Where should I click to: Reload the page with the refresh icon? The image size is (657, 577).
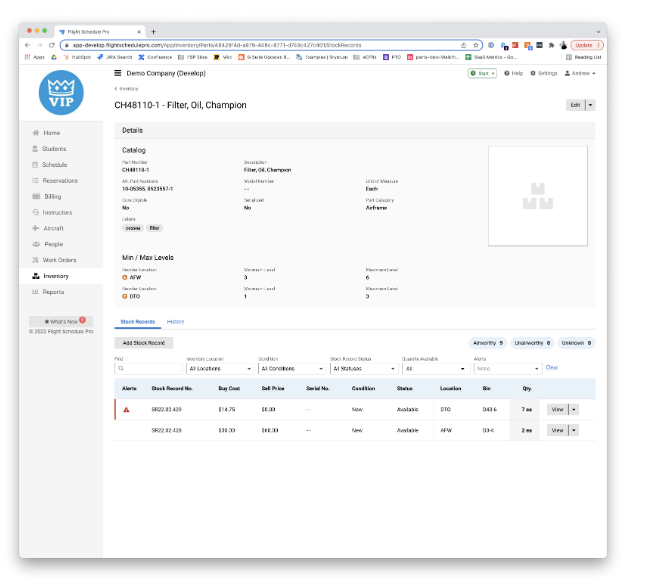click(x=52, y=45)
